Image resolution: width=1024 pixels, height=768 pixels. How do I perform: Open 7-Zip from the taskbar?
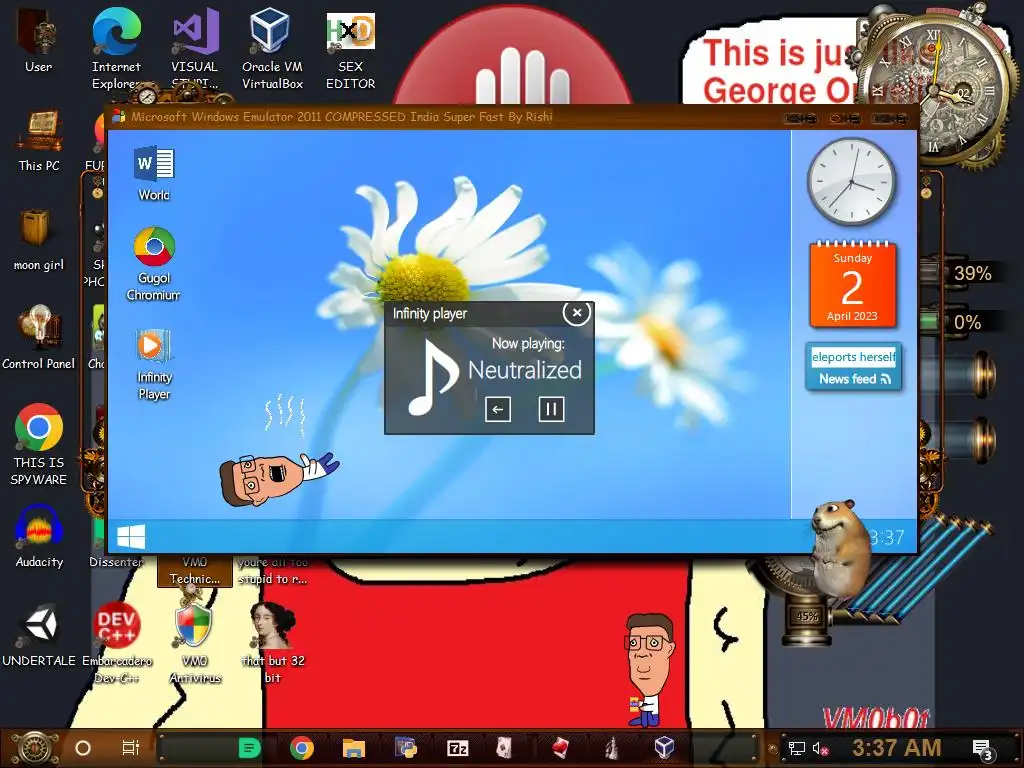click(457, 748)
